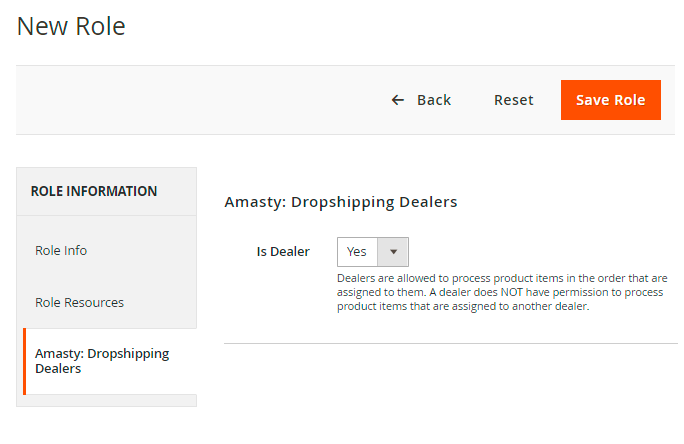Select the Amasty: Dropshipping Dealers sidebar tab
Viewport: 684px width, 444px height.
(x=102, y=361)
